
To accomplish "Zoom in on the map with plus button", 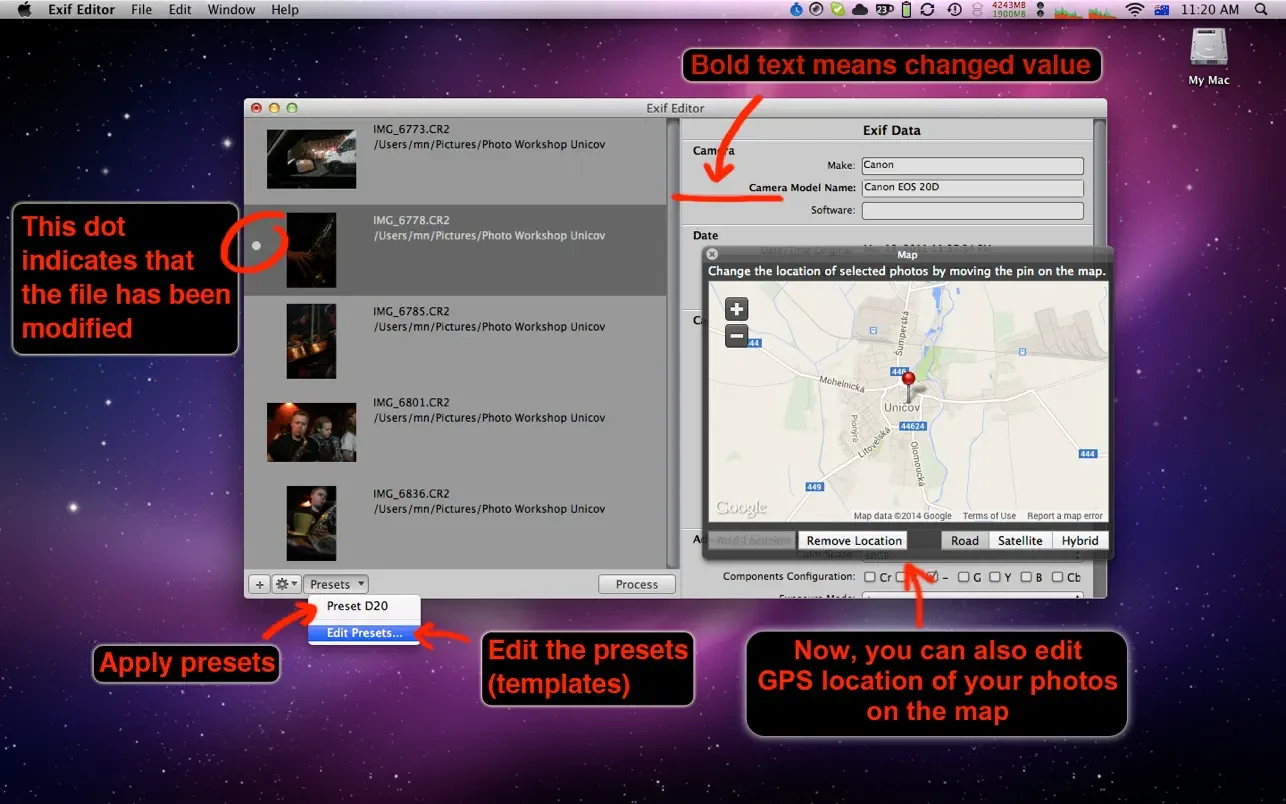I will click(x=736, y=309).
